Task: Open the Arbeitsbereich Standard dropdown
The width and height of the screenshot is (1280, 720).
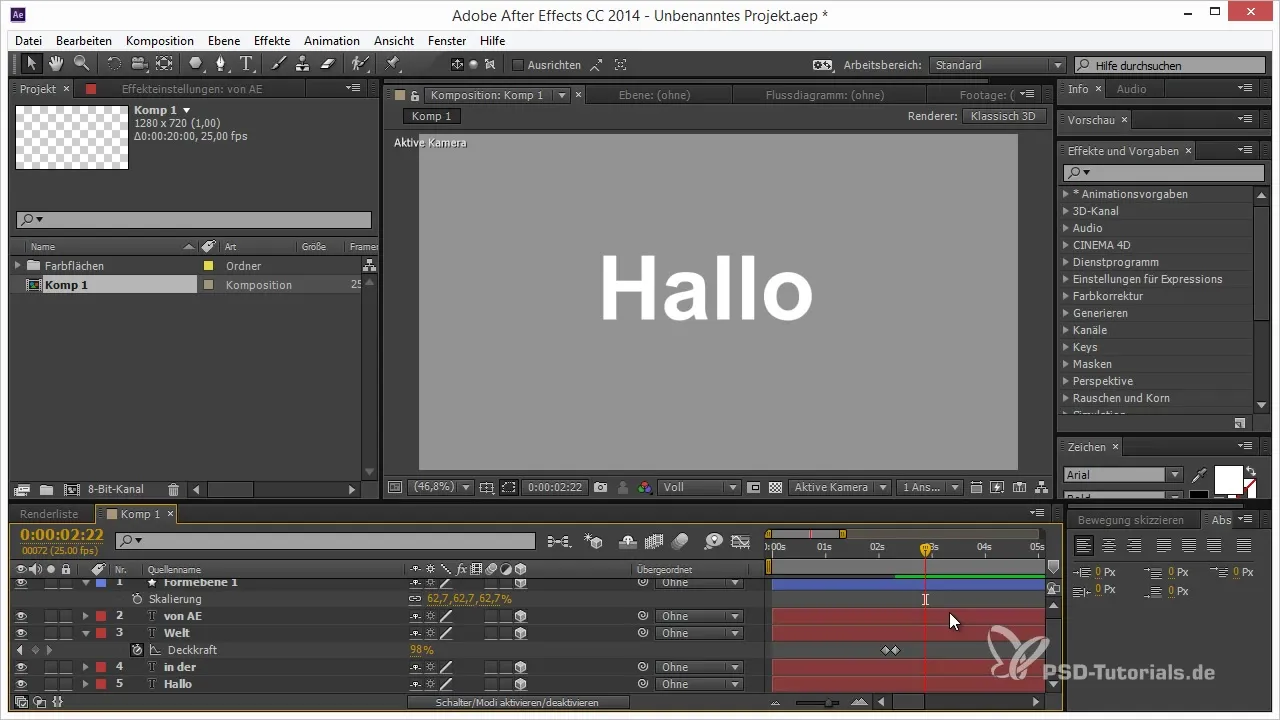Action: click(x=997, y=65)
